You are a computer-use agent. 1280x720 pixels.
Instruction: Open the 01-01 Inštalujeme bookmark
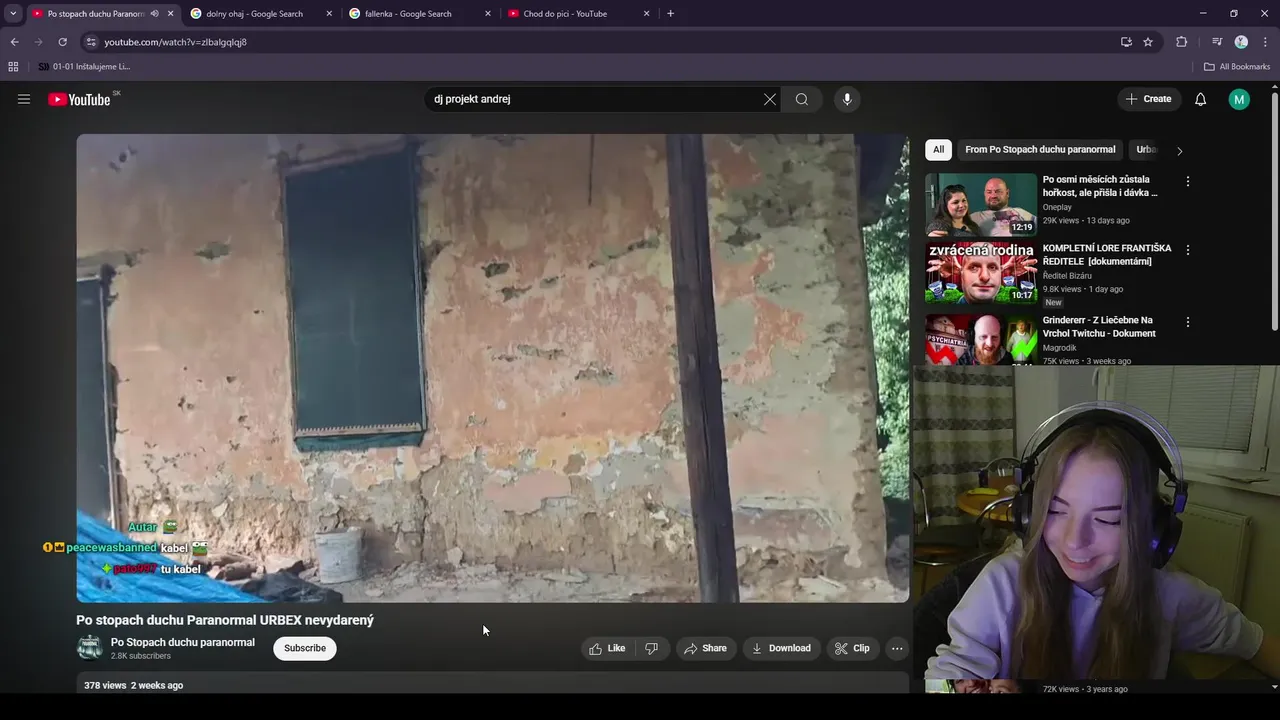[84, 67]
